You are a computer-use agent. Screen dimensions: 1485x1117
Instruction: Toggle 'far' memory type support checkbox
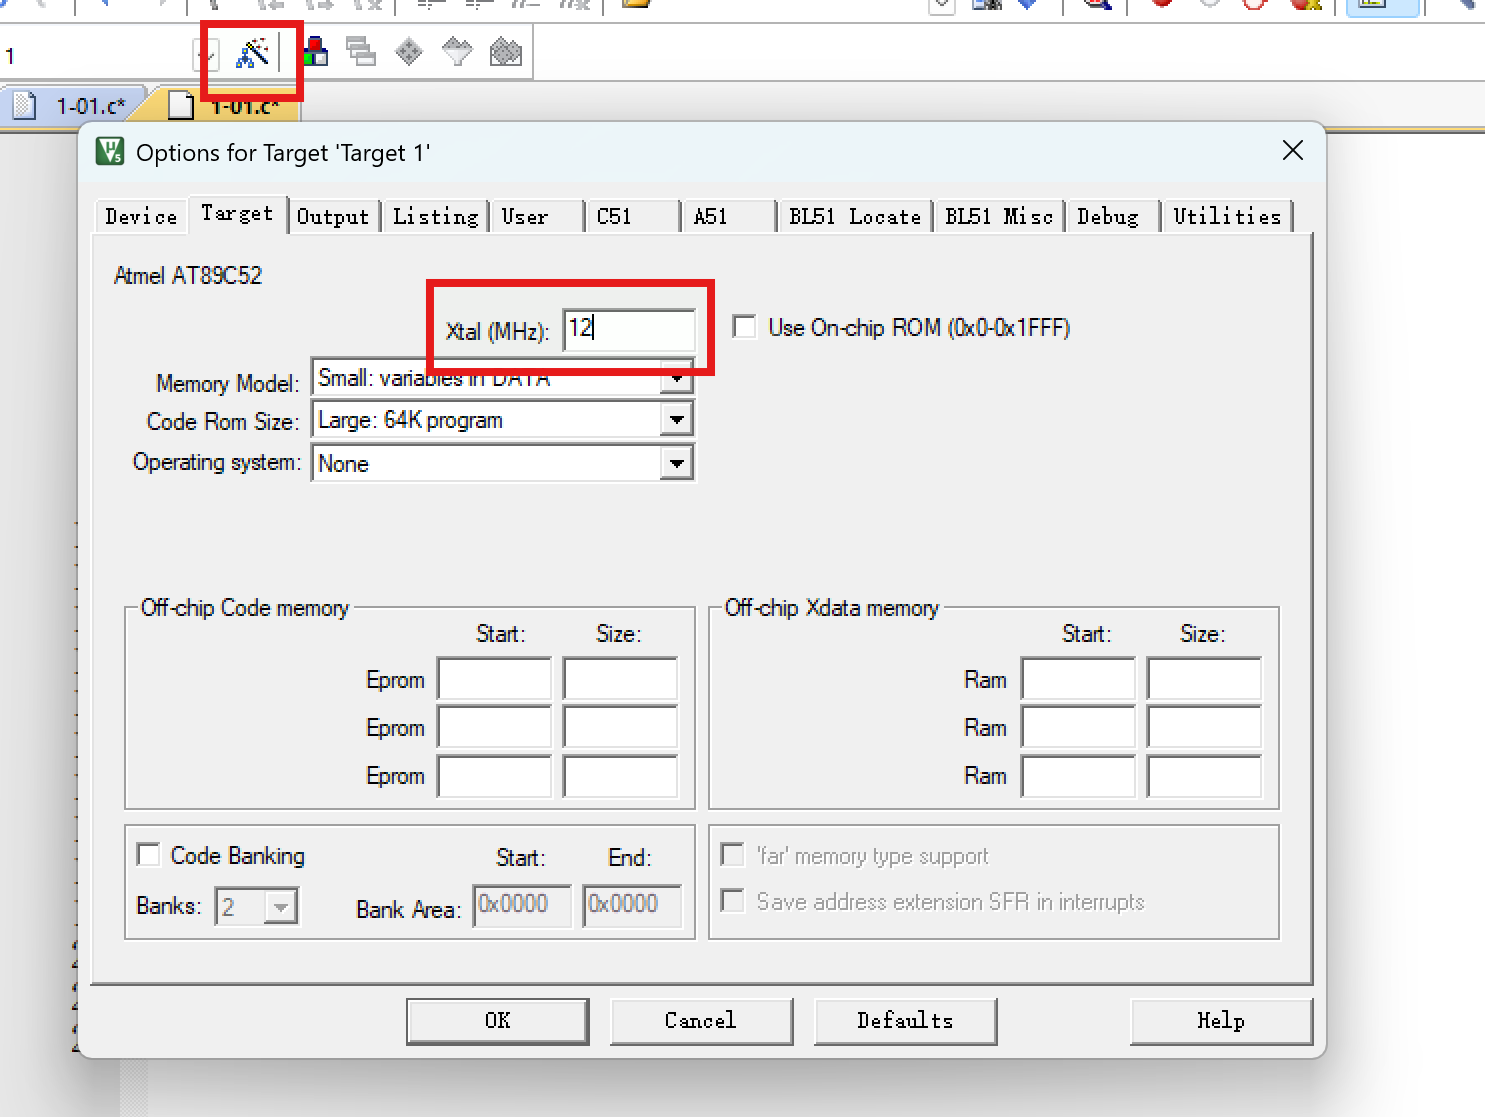coord(732,855)
